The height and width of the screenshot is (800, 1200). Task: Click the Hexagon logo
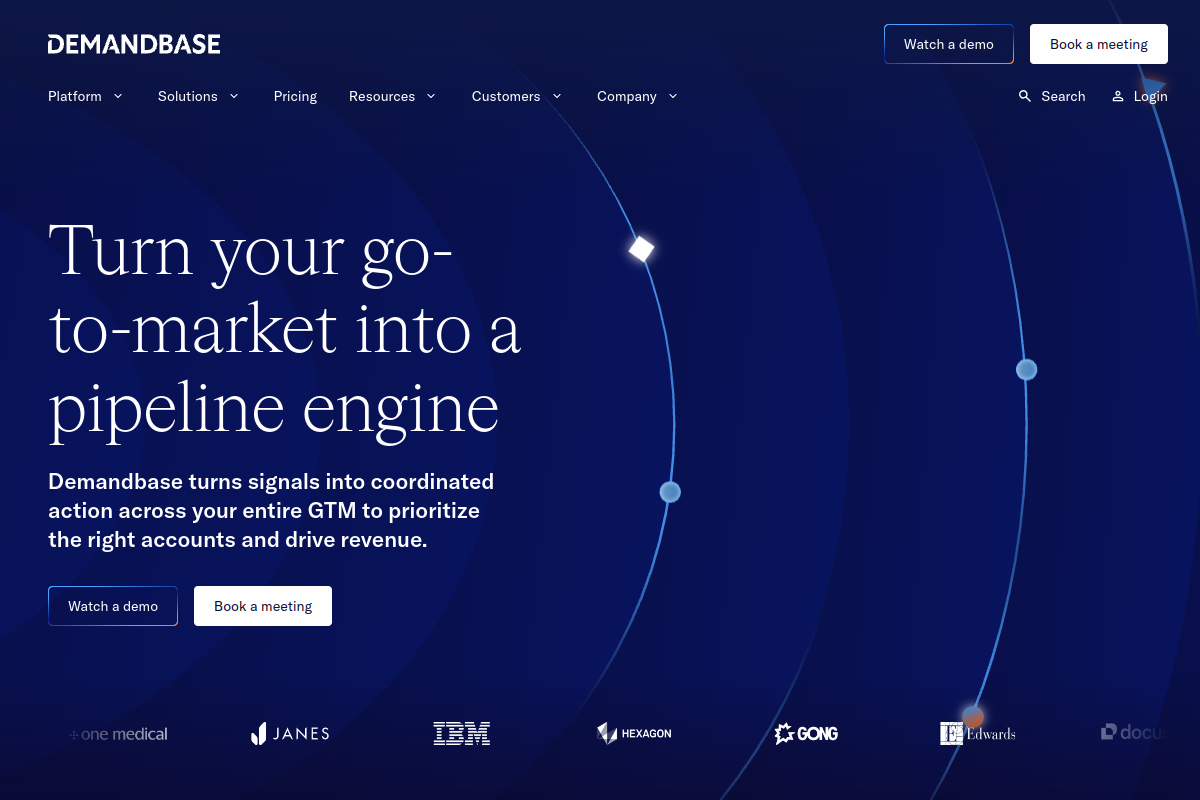[634, 734]
